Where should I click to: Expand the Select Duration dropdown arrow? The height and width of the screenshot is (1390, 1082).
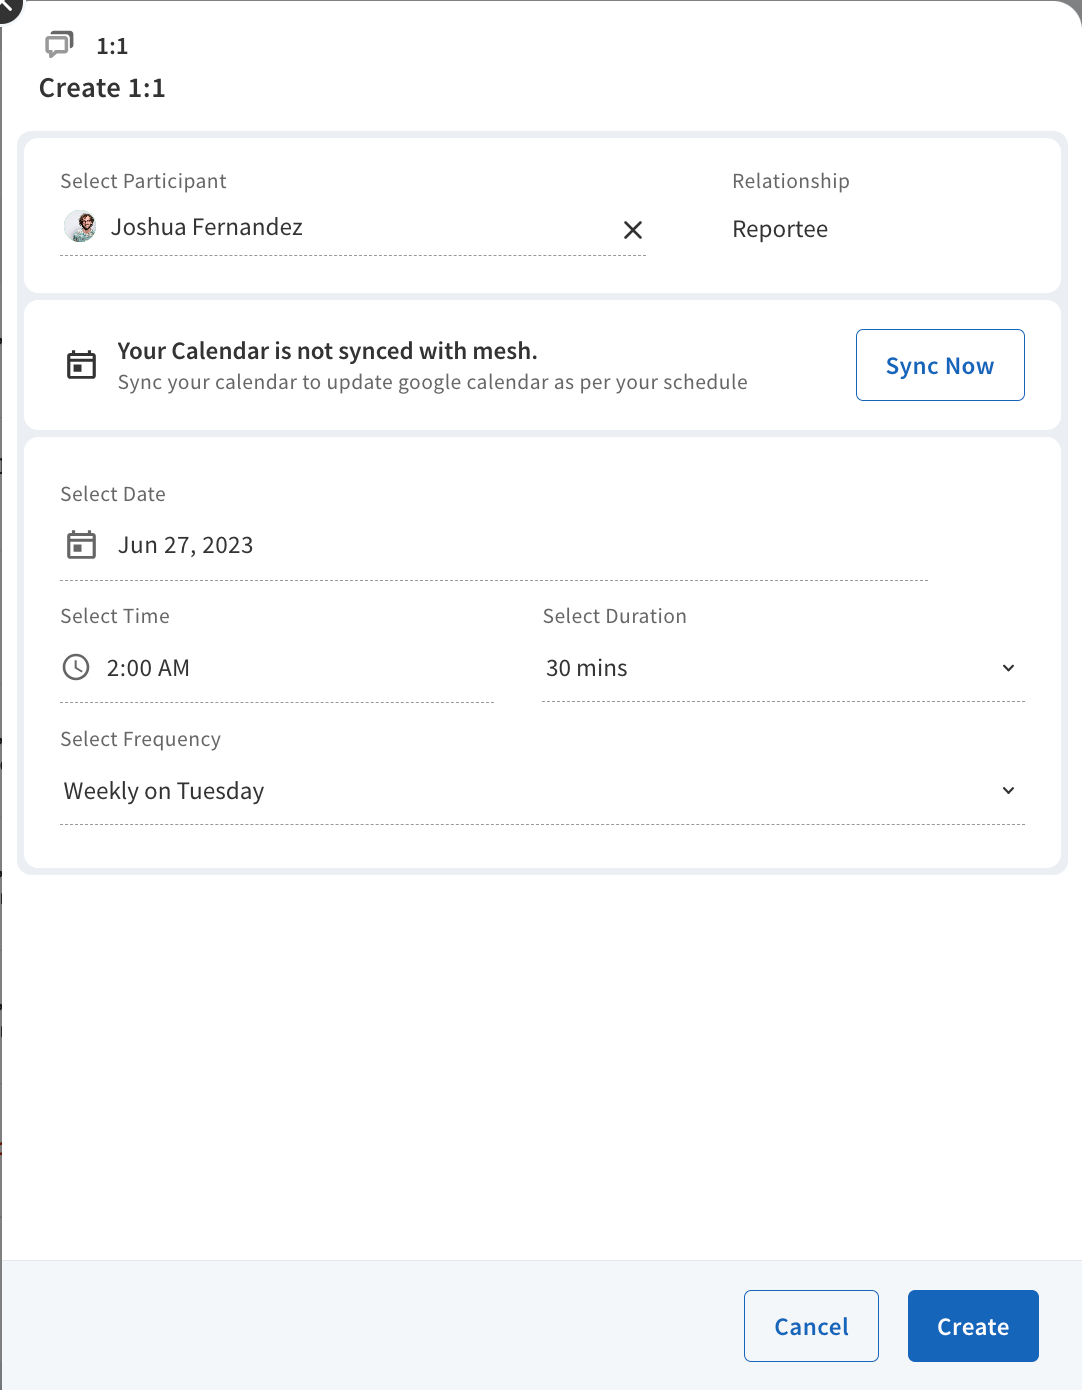coord(1008,668)
